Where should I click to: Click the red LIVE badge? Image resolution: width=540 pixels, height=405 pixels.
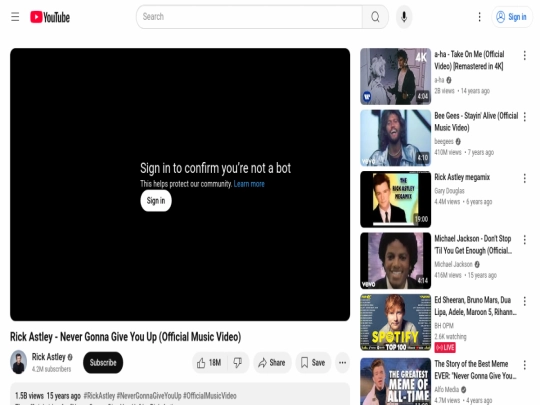pos(445,347)
